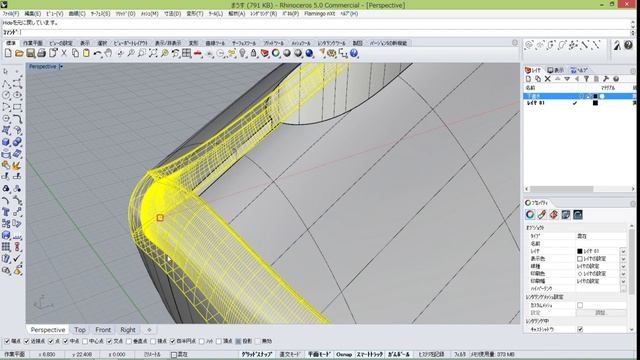Click the Zoom Extents icon
The height and width of the screenshot is (360, 640).
(153, 53)
